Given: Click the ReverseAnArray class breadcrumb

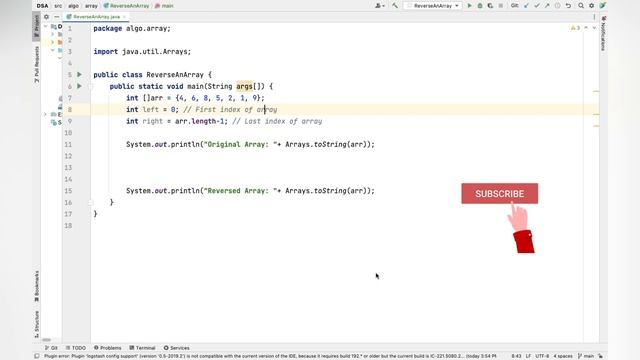Looking at the screenshot, I should tap(126, 6).
